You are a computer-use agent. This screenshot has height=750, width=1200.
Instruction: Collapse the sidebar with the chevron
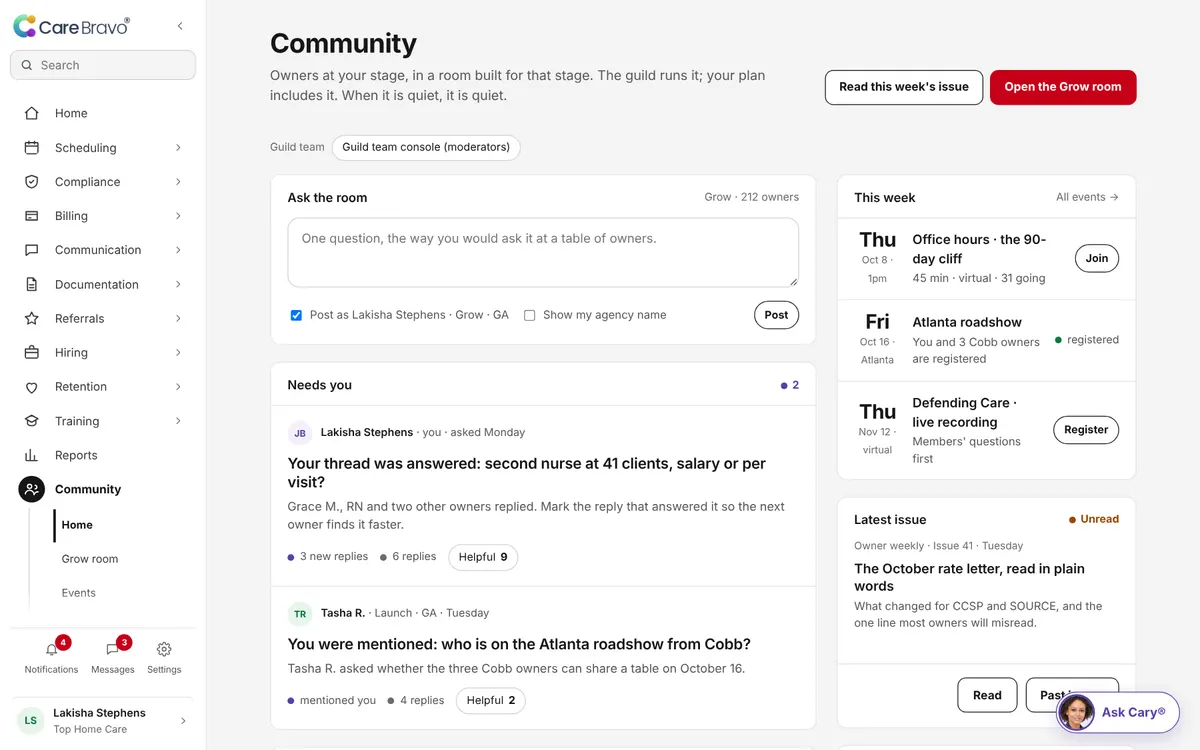(x=180, y=26)
